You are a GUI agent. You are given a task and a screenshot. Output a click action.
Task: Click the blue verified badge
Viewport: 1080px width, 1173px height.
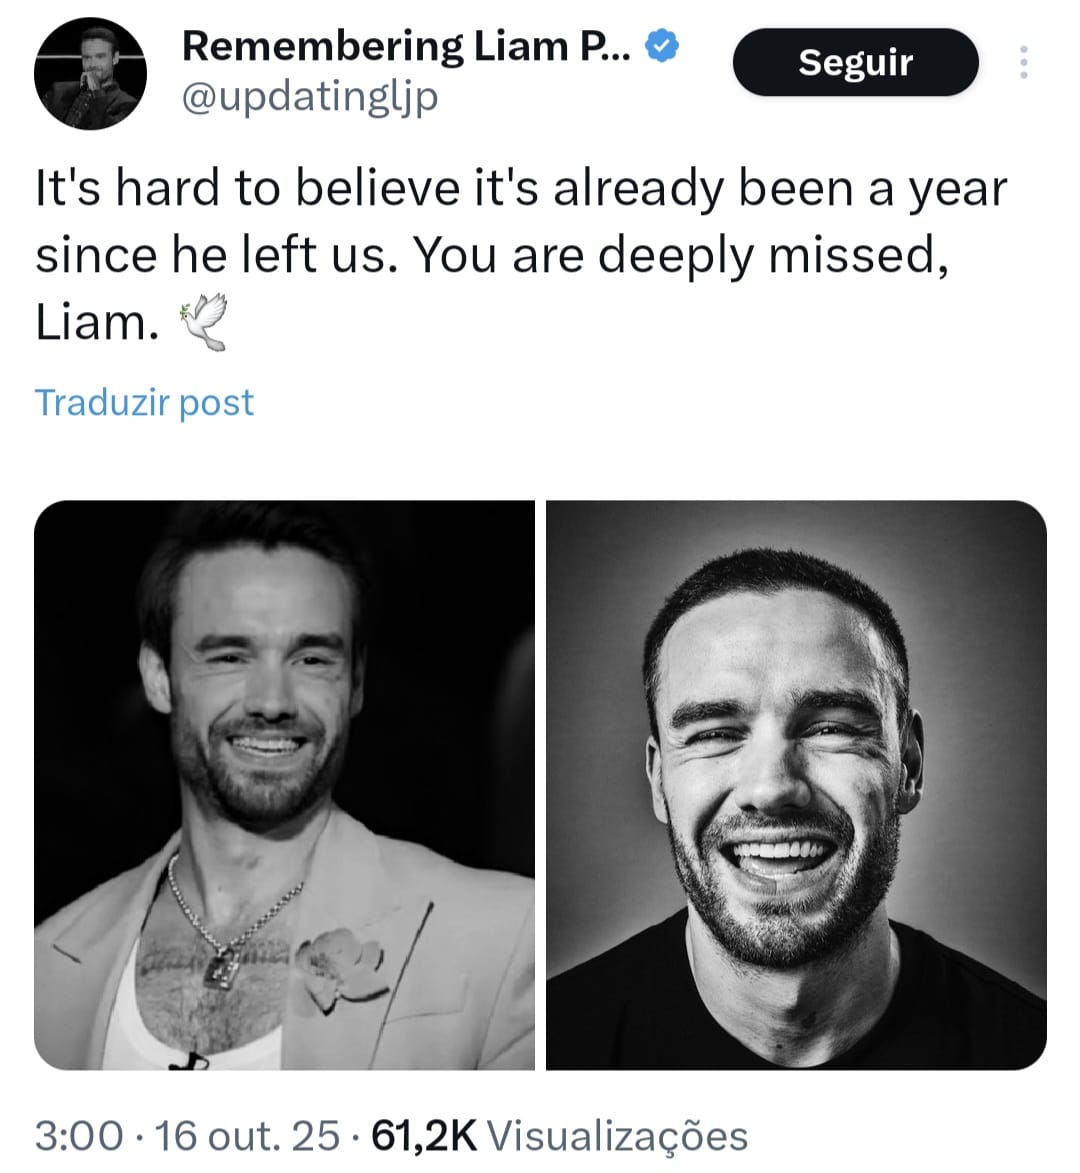tap(662, 45)
